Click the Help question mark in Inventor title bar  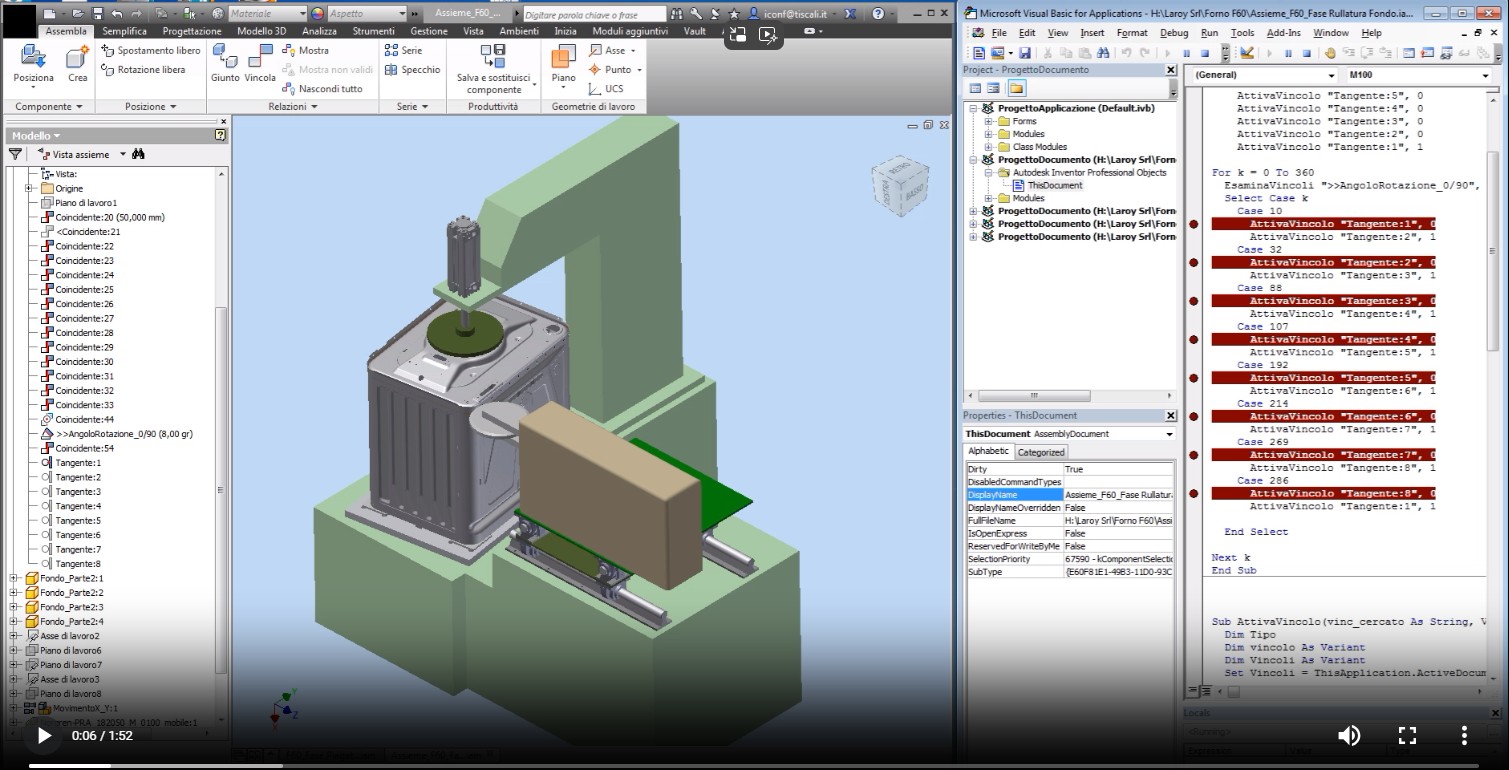(x=878, y=14)
